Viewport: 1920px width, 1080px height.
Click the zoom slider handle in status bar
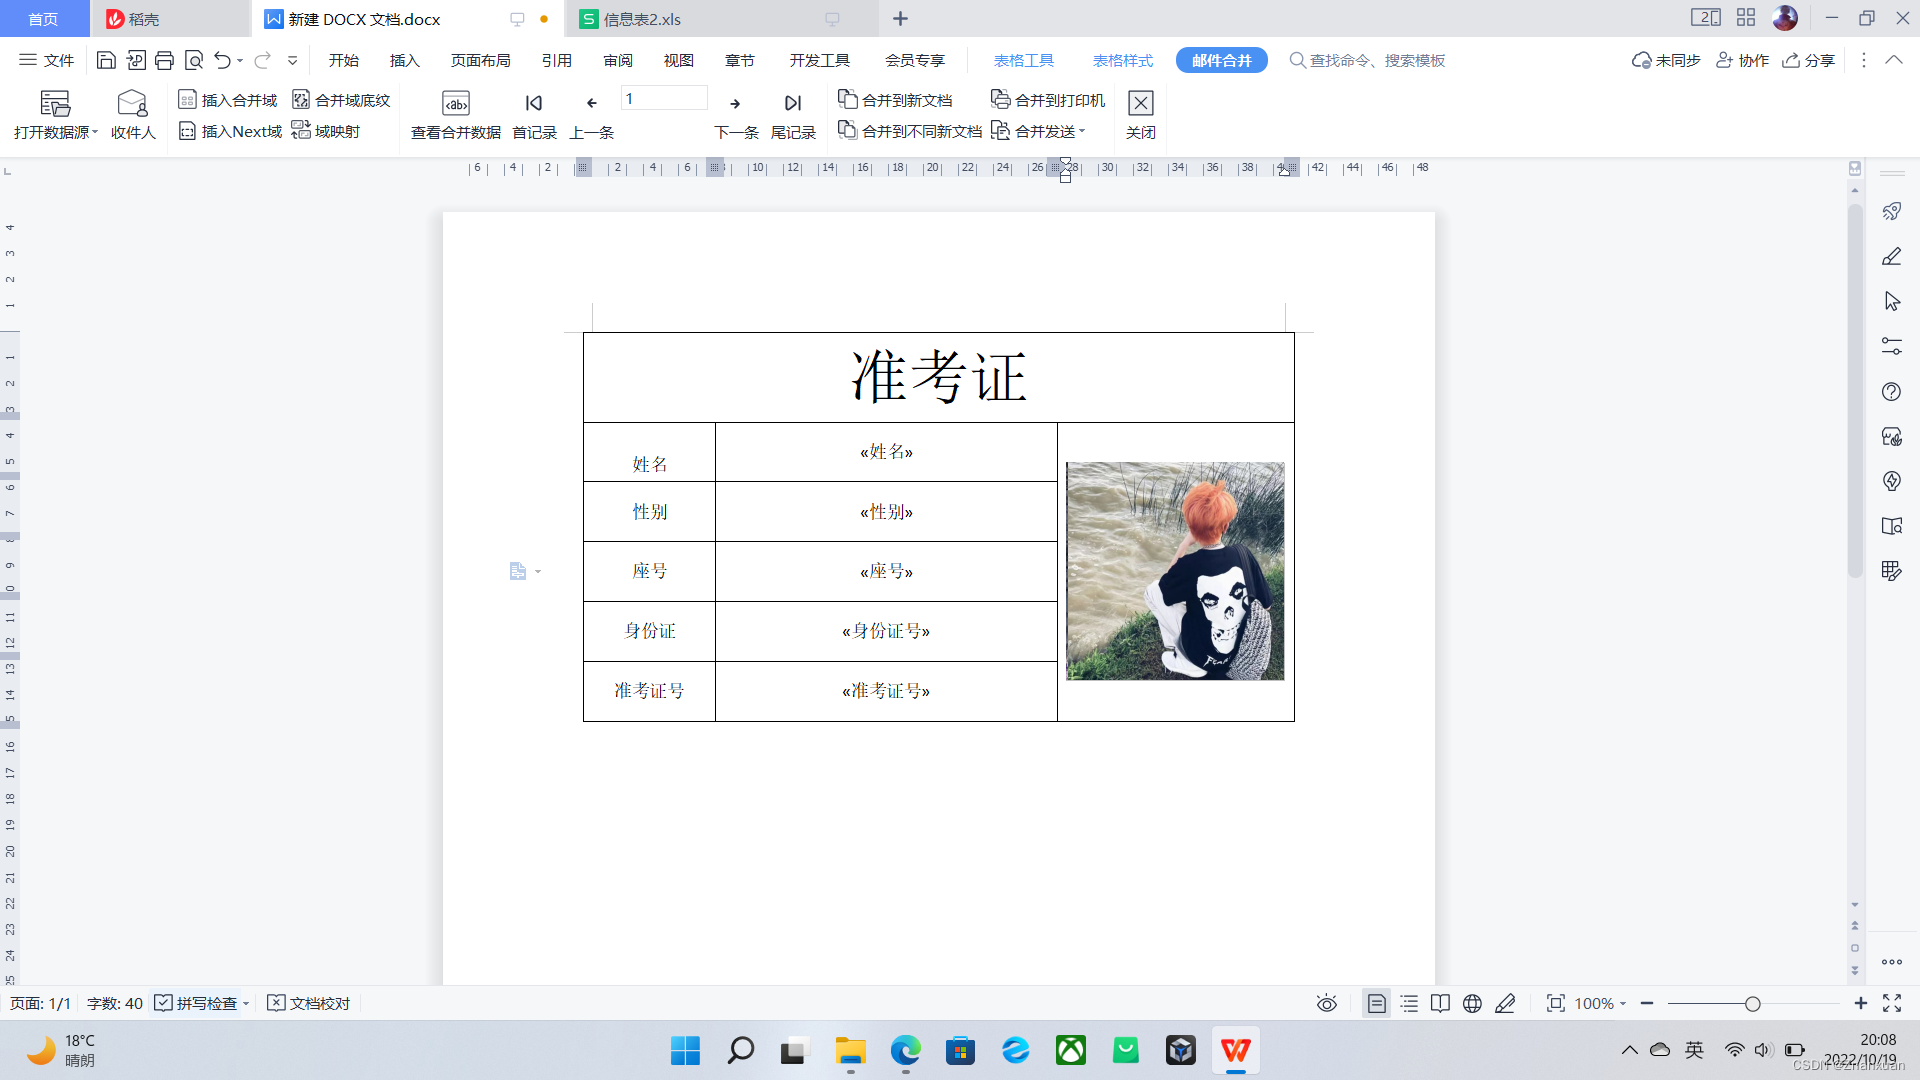pyautogui.click(x=1752, y=1003)
